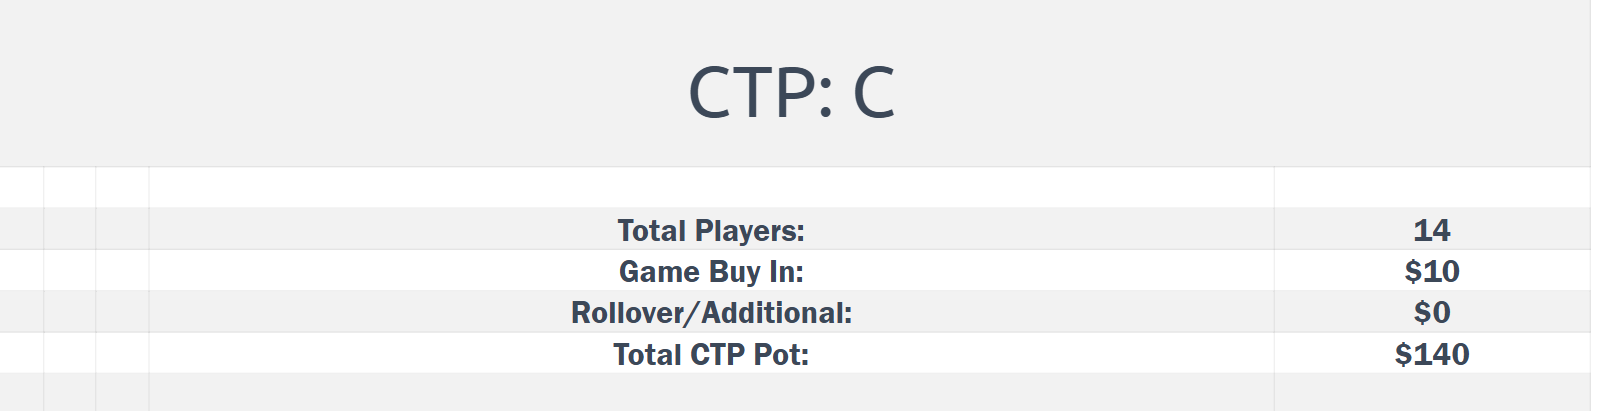Viewport: 1602px width, 411px height.
Task: Select the $0 rollover value cell
Action: coord(1431,313)
